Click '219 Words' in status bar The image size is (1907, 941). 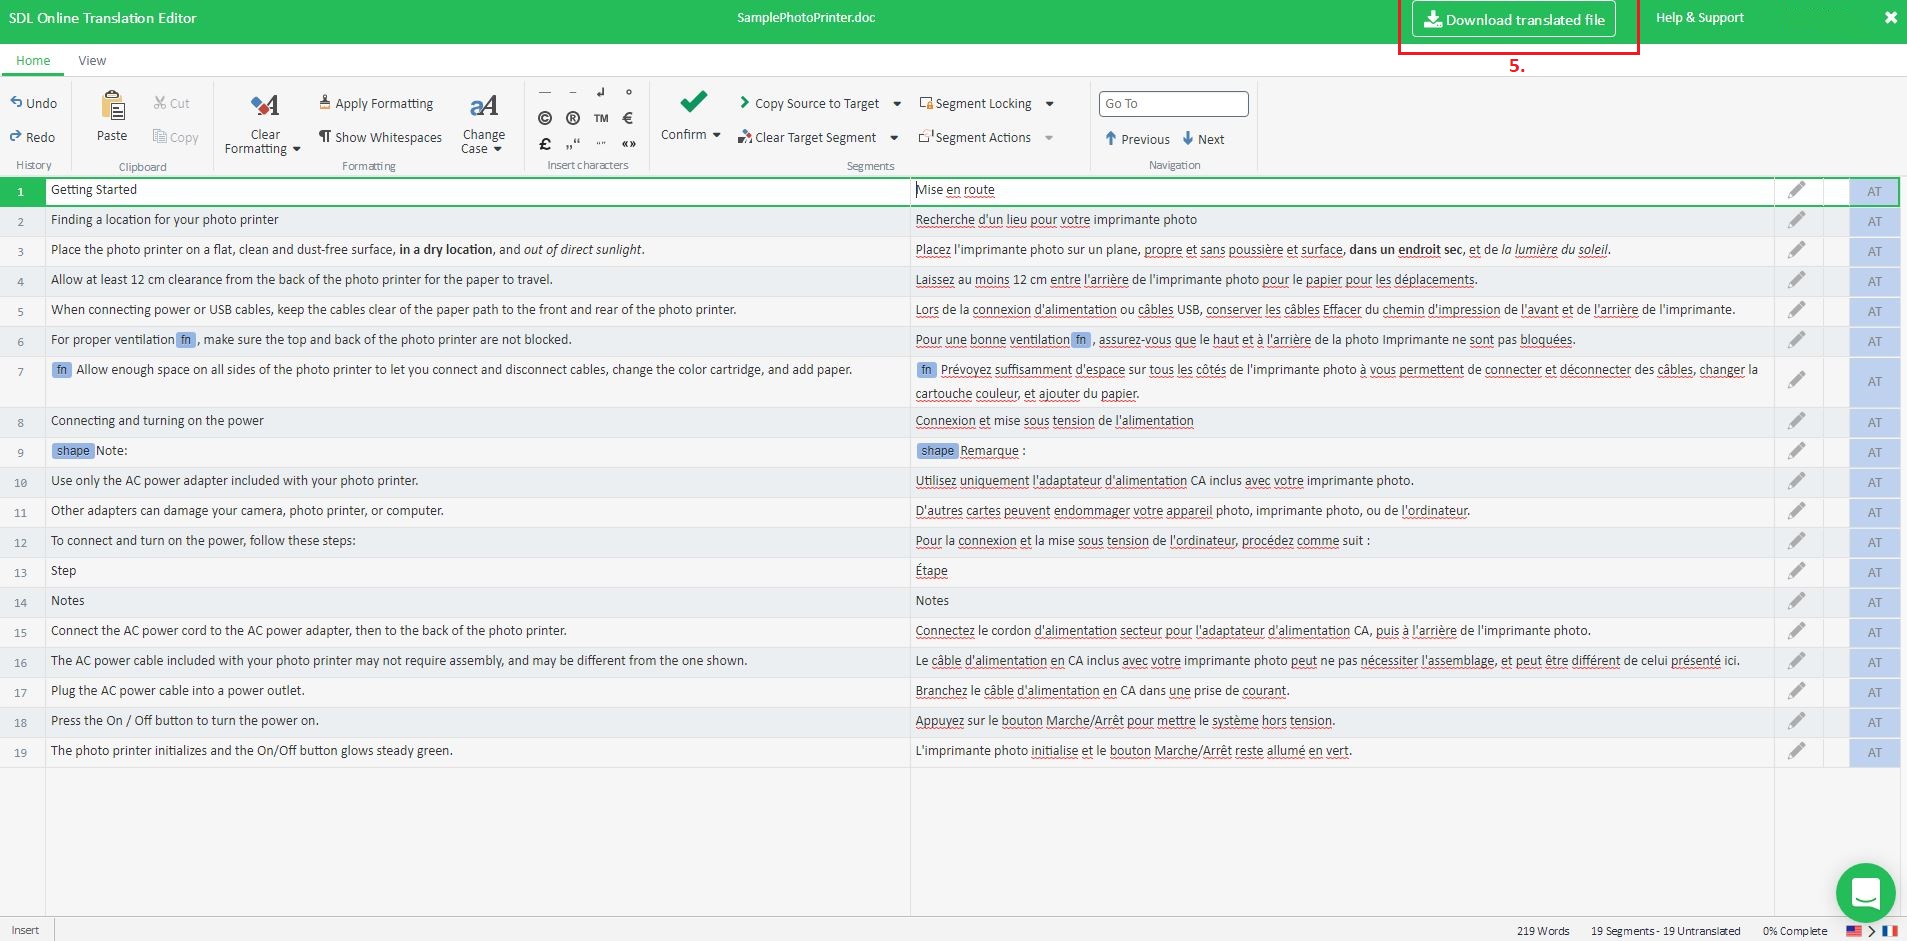[1543, 931]
